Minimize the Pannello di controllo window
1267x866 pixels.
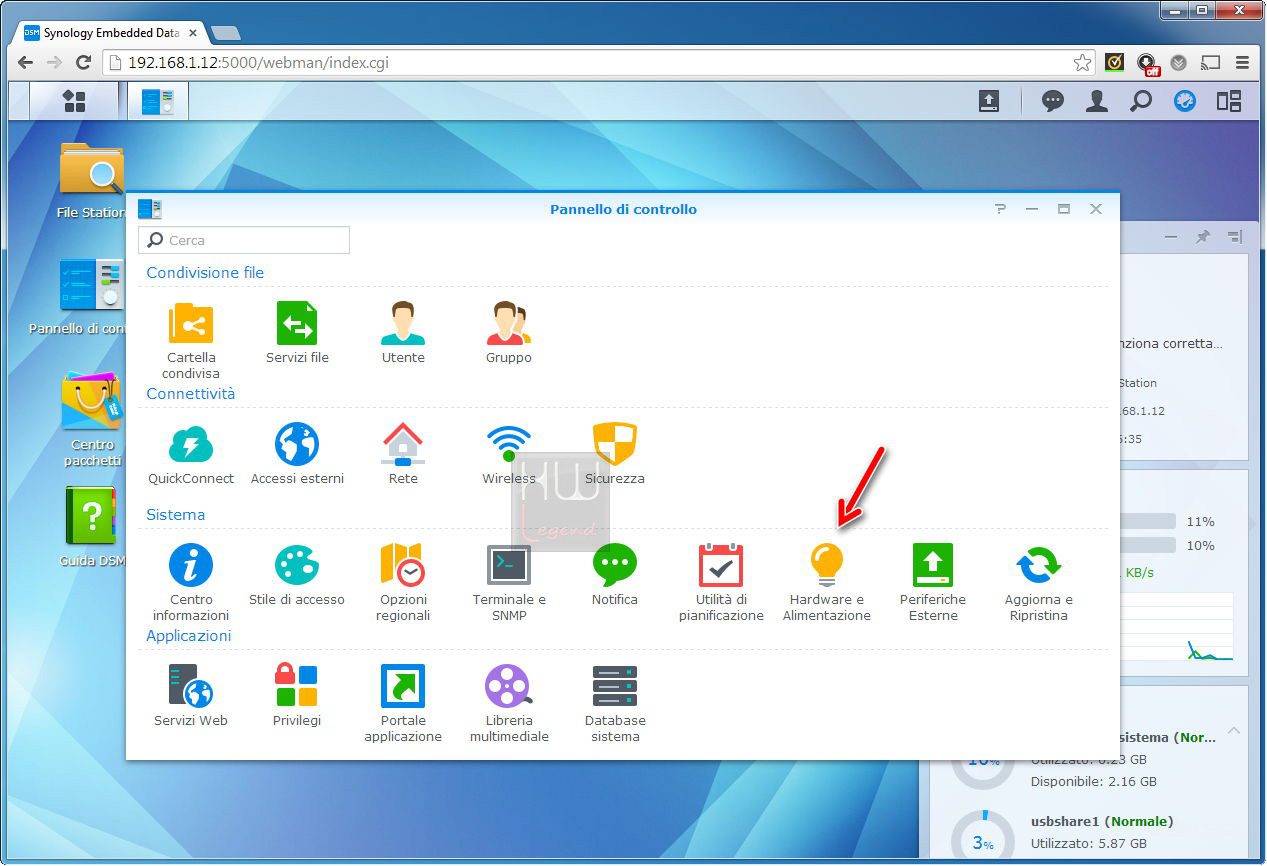(x=1032, y=209)
